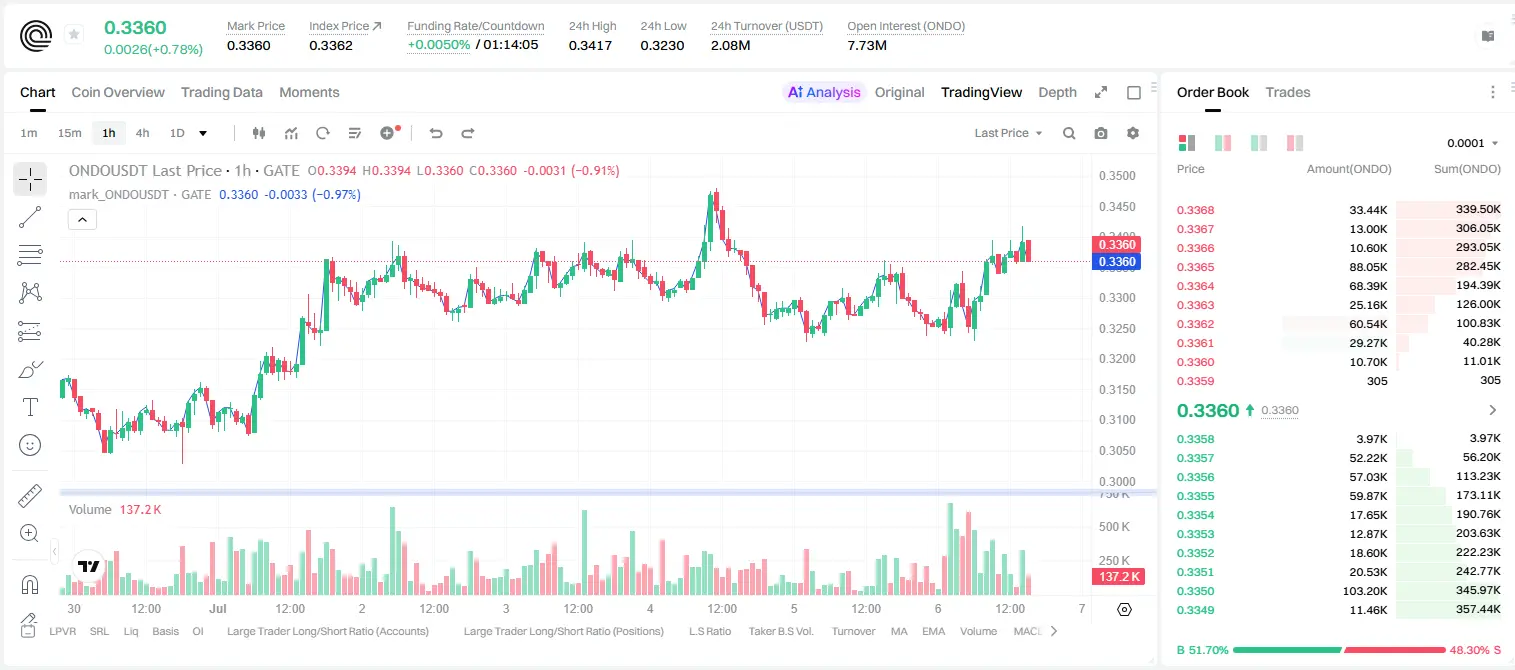Viewport: 1515px width, 670px height.
Task: Select the ruler measure tool
Action: click(x=30, y=496)
